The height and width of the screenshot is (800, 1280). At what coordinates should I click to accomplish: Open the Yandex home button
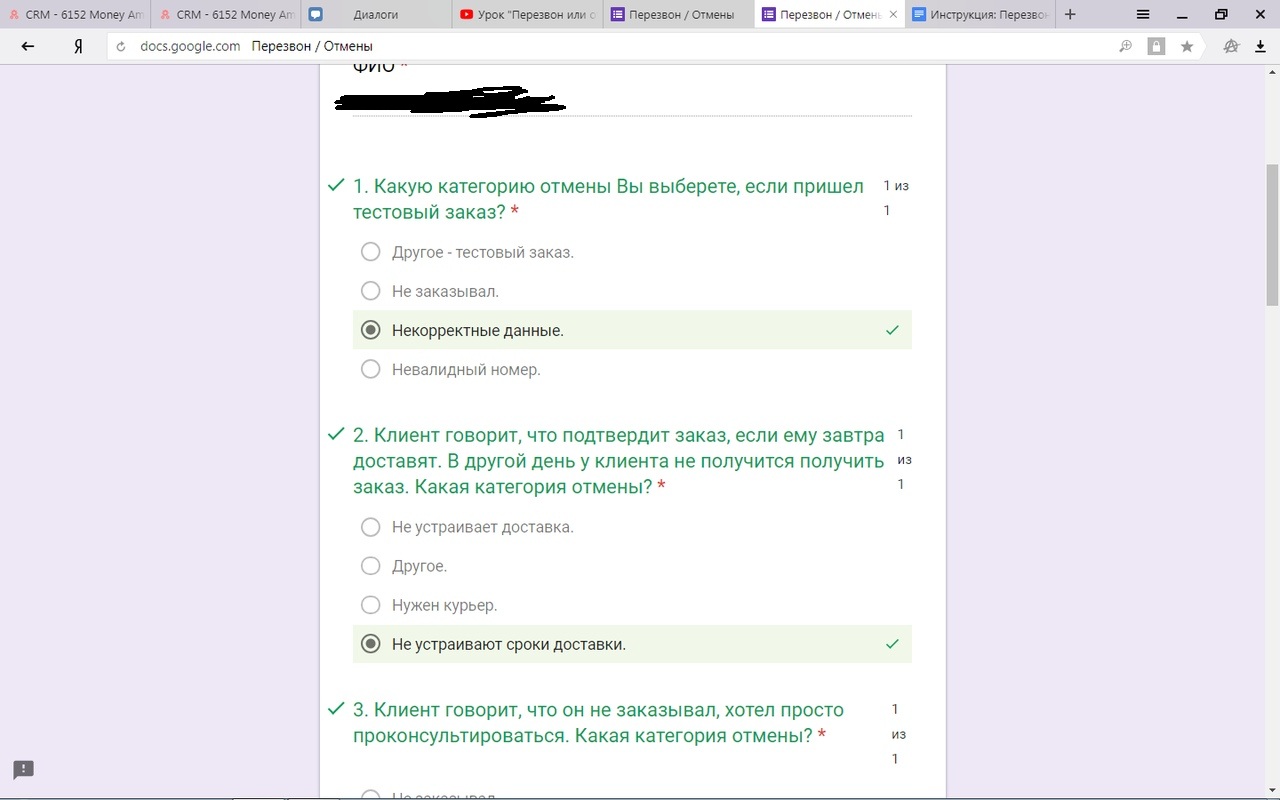pos(78,46)
